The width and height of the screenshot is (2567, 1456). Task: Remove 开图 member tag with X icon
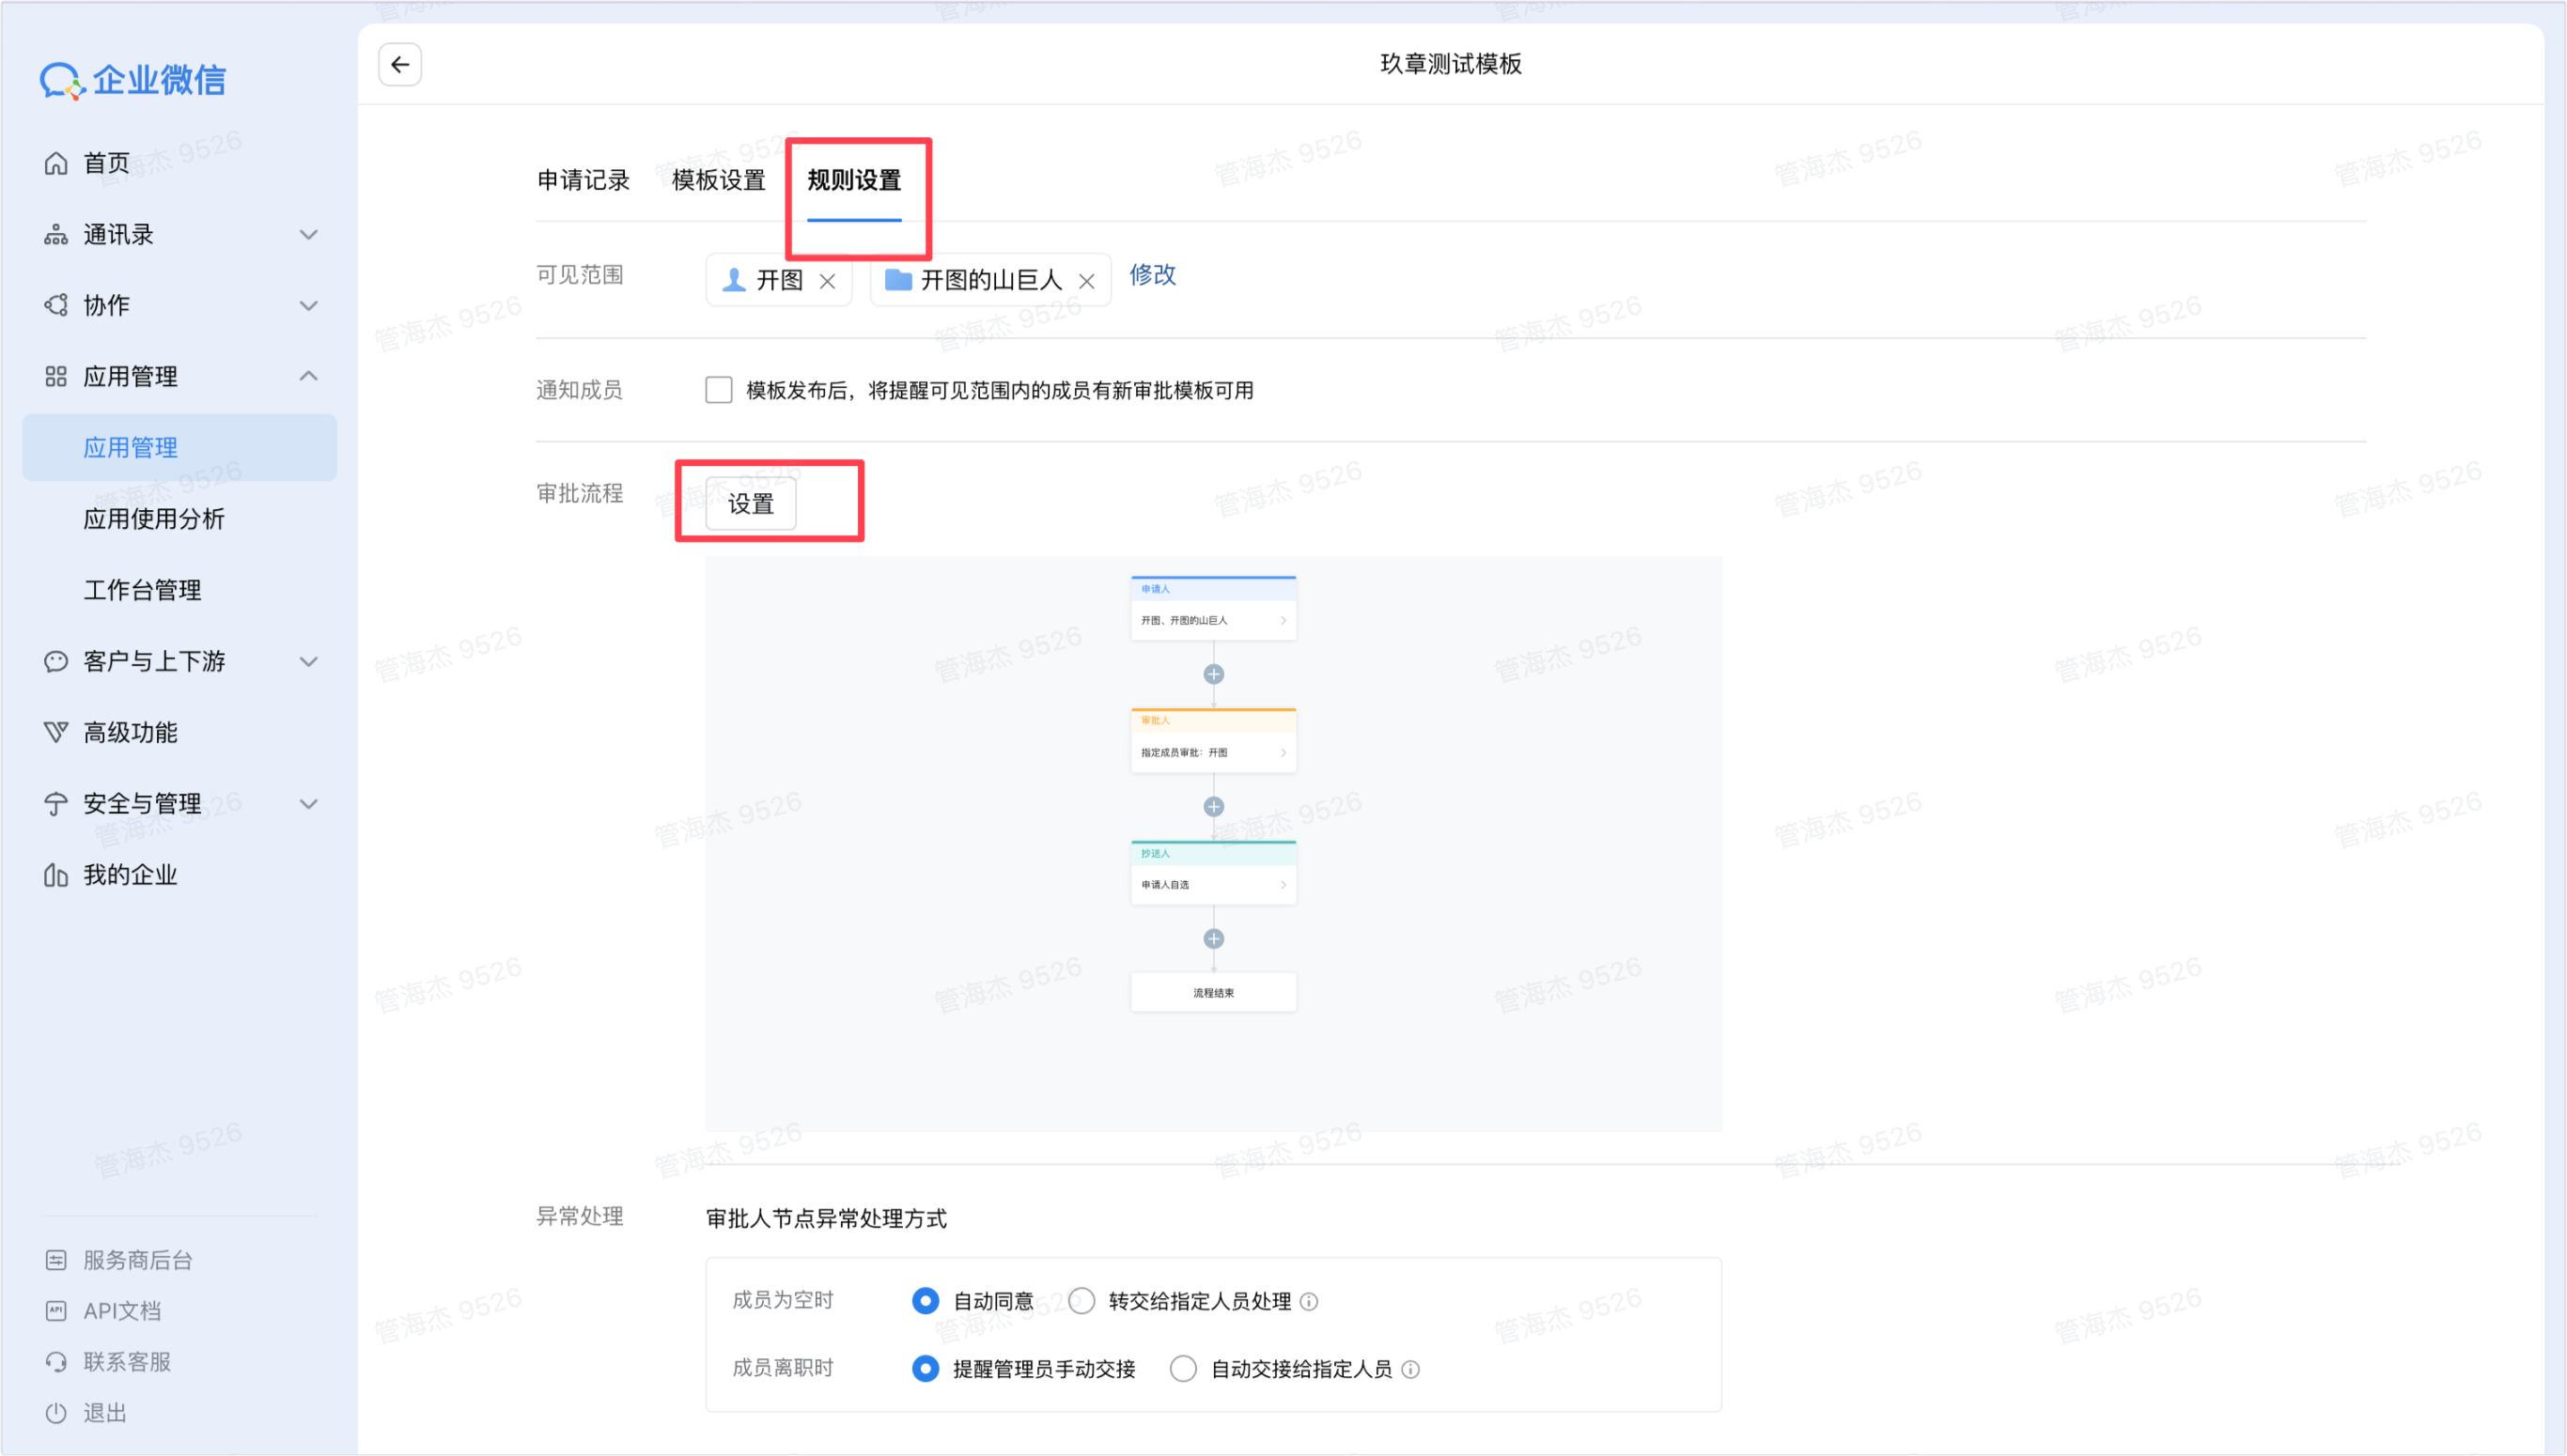(x=827, y=281)
